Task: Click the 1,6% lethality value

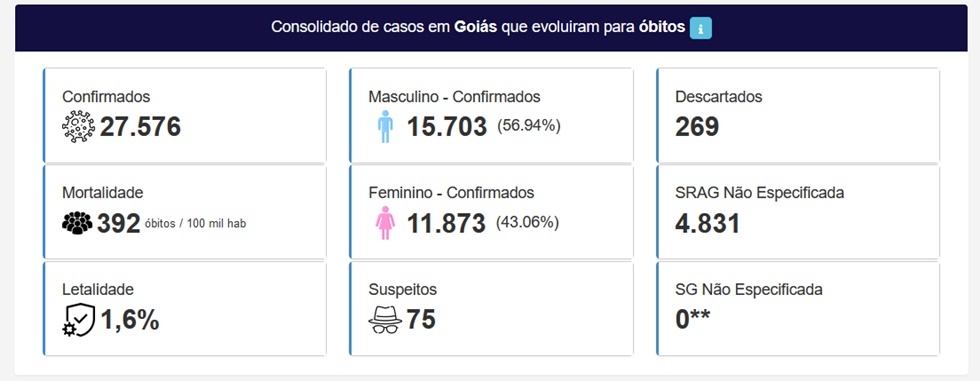Action: click(130, 320)
